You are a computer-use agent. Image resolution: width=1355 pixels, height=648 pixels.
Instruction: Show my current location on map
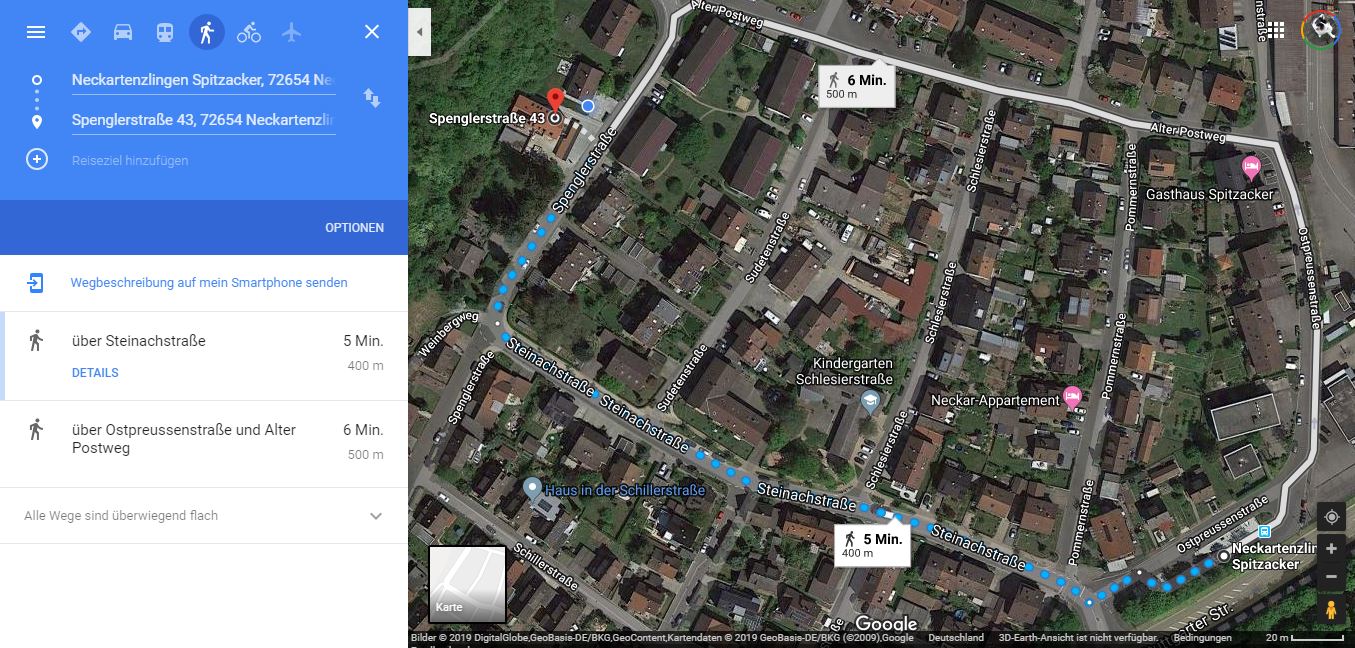pyautogui.click(x=1331, y=517)
